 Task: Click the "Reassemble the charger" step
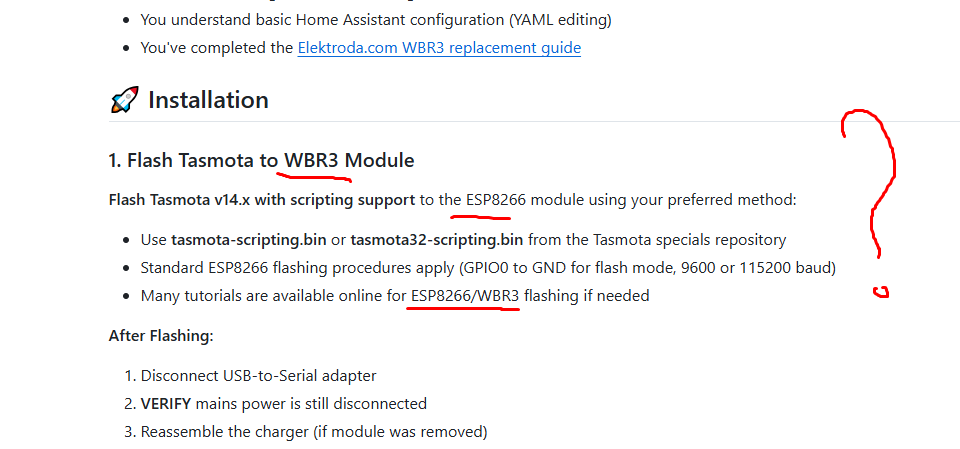coord(314,432)
